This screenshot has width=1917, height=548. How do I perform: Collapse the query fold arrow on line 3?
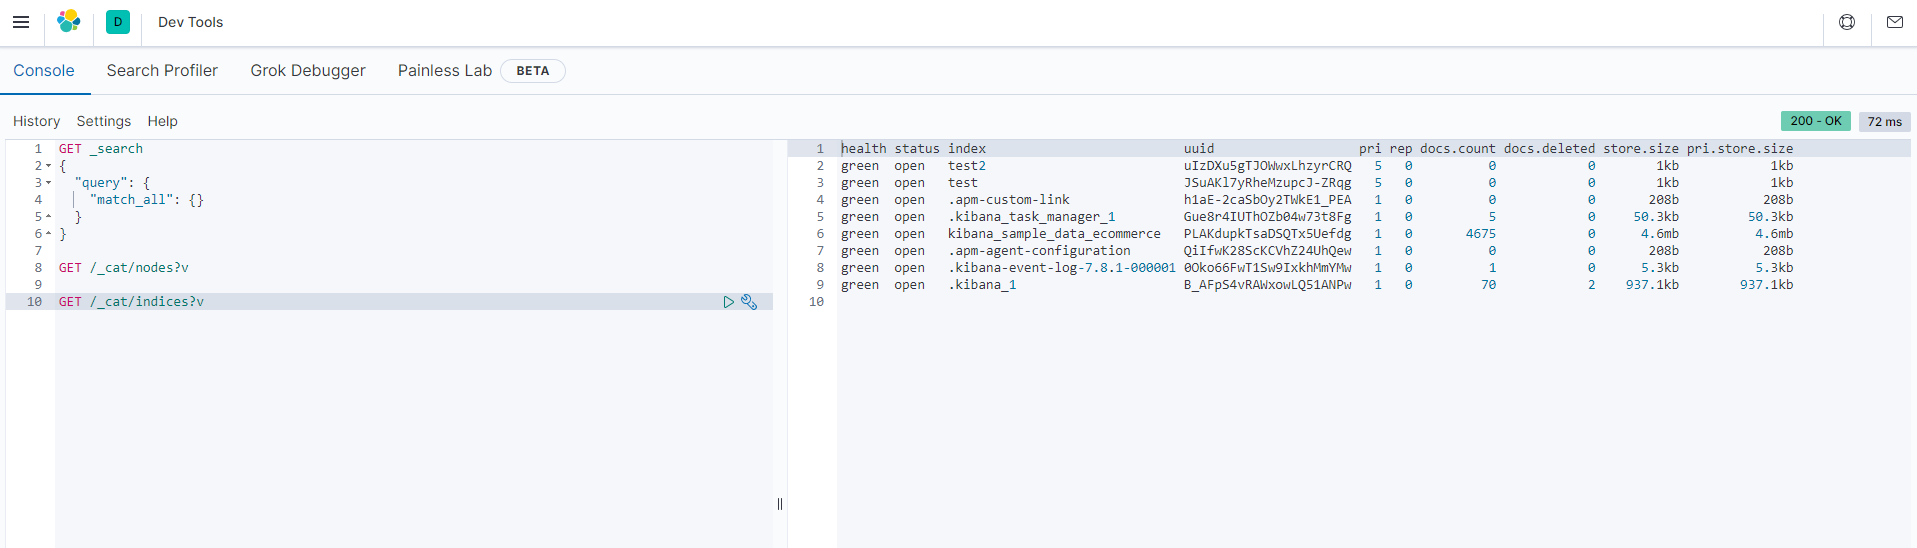[x=48, y=183]
